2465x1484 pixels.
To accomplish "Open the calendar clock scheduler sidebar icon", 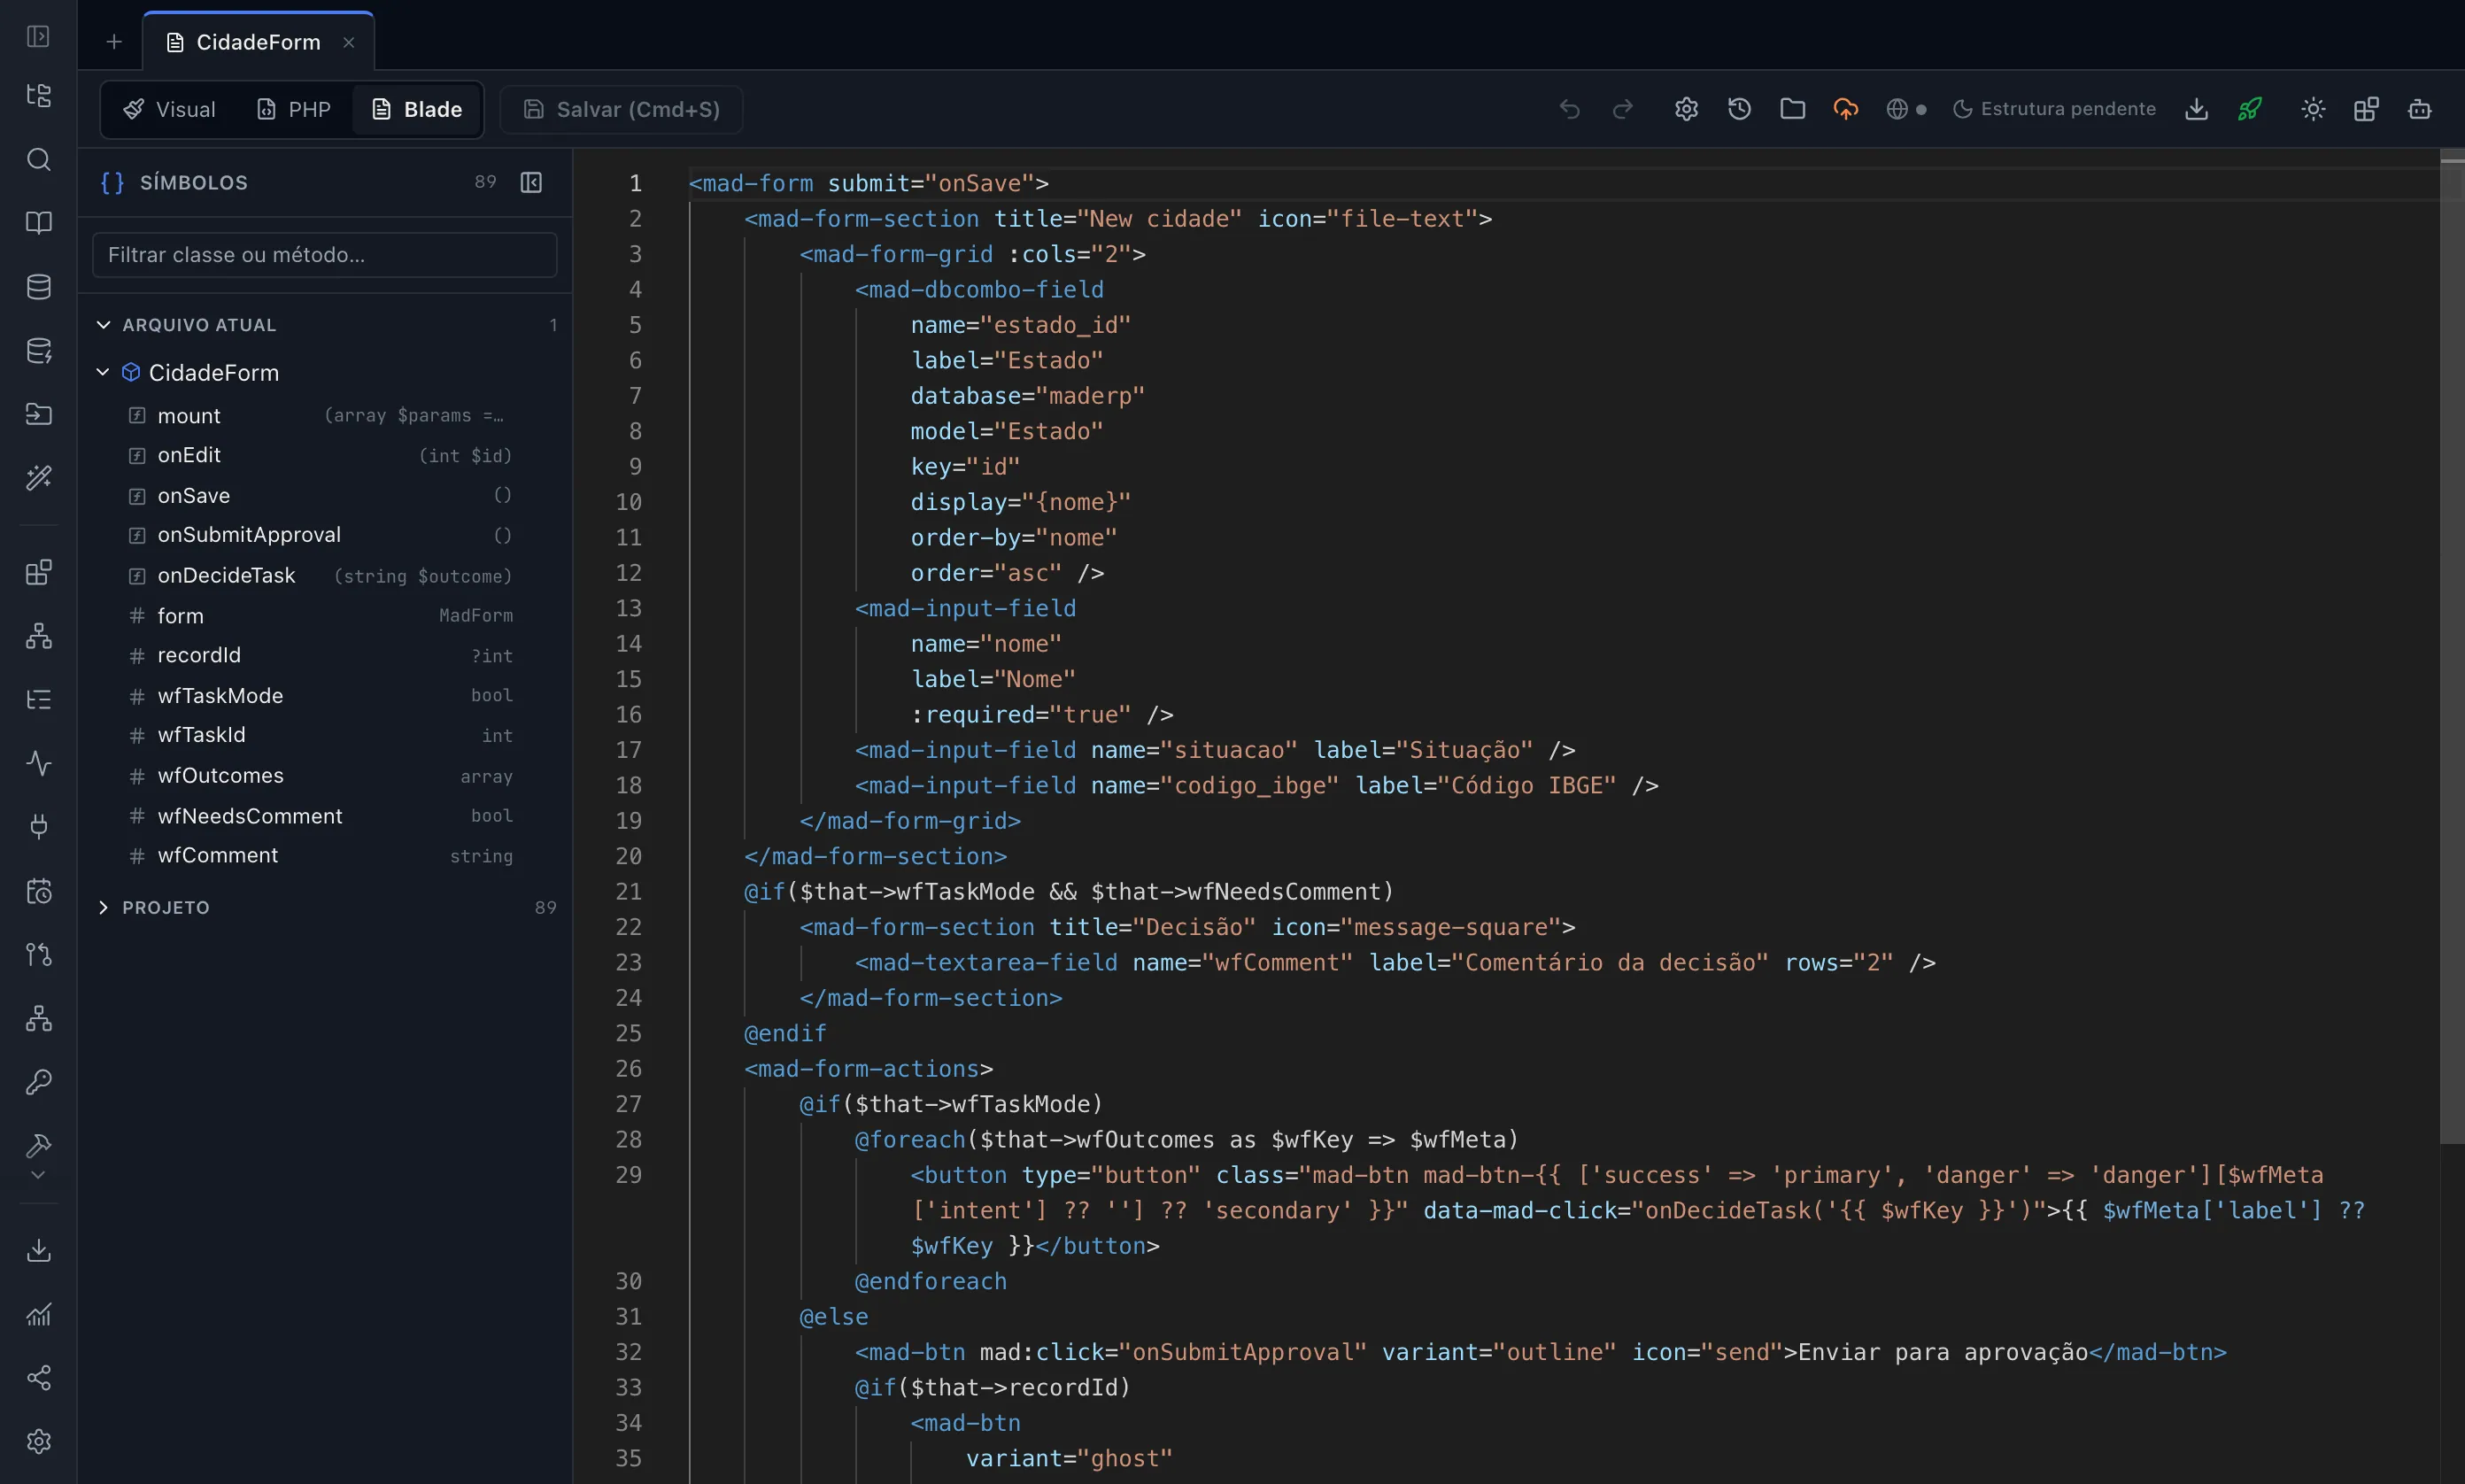I will 38,891.
